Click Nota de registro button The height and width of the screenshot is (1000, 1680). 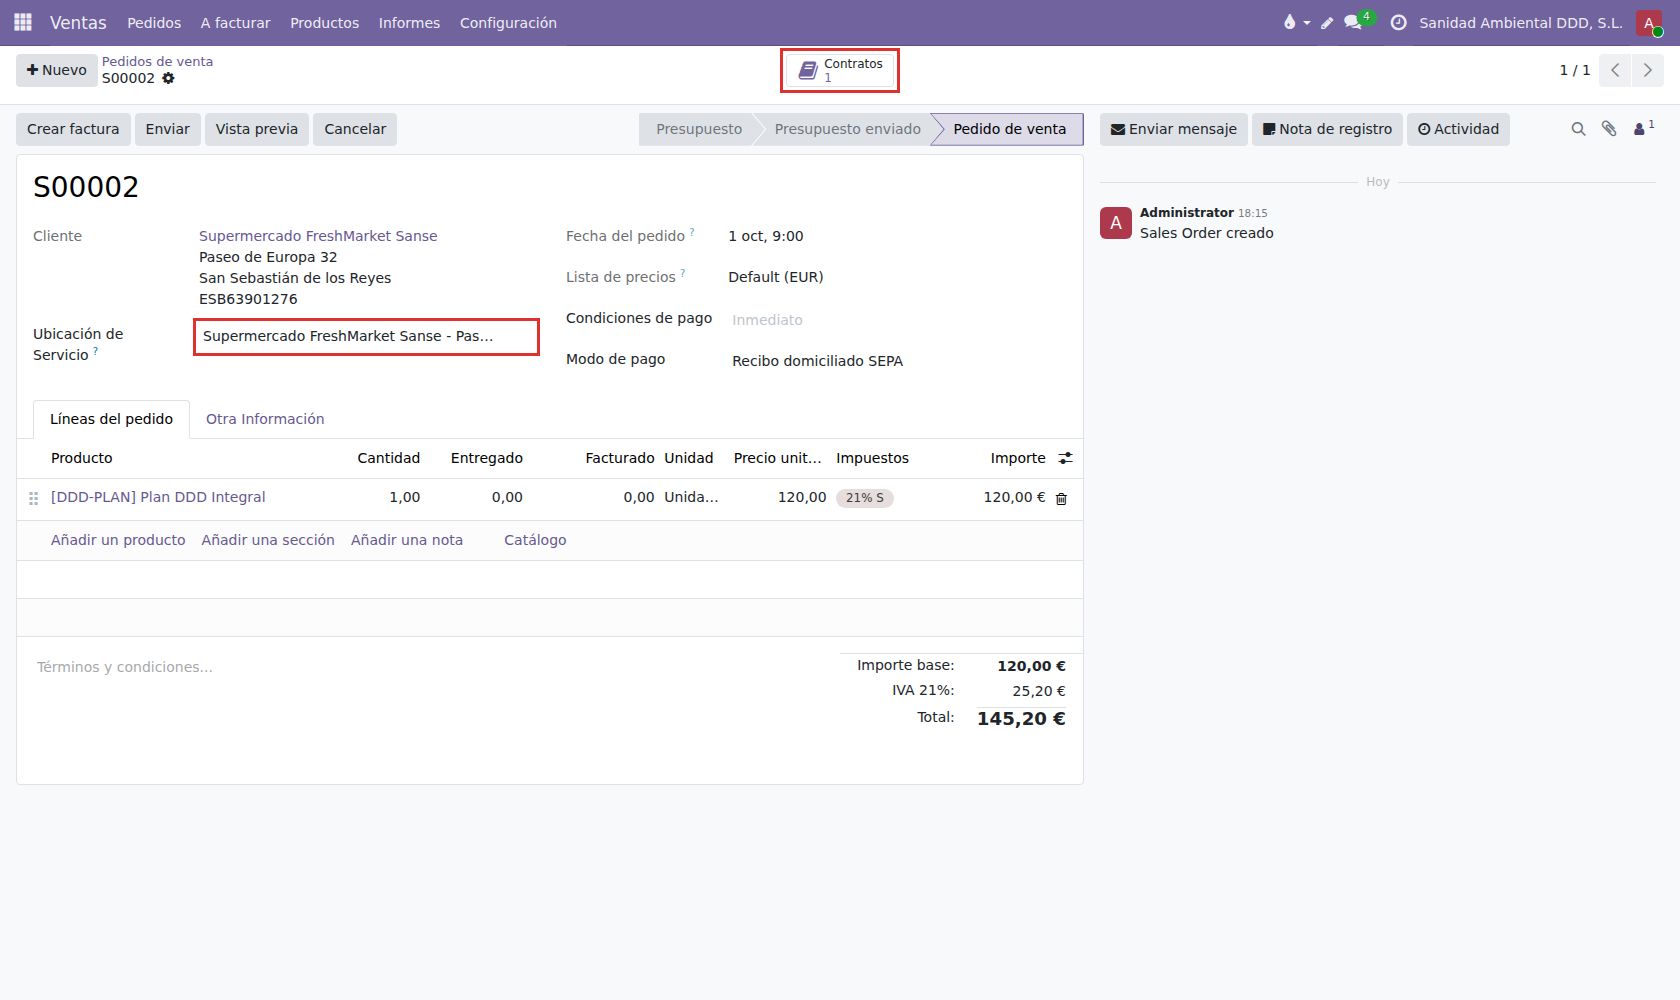[x=1327, y=129]
